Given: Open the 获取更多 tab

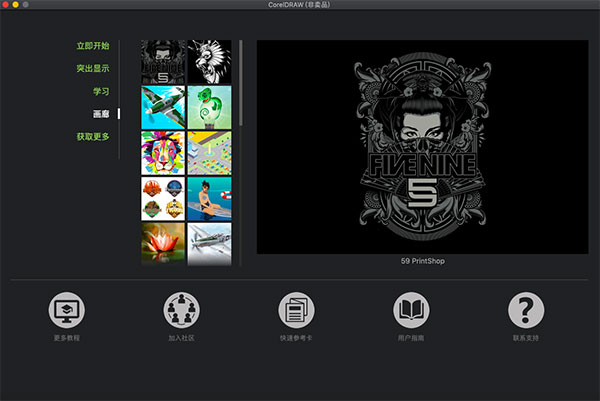Looking at the screenshot, I should (x=93, y=137).
